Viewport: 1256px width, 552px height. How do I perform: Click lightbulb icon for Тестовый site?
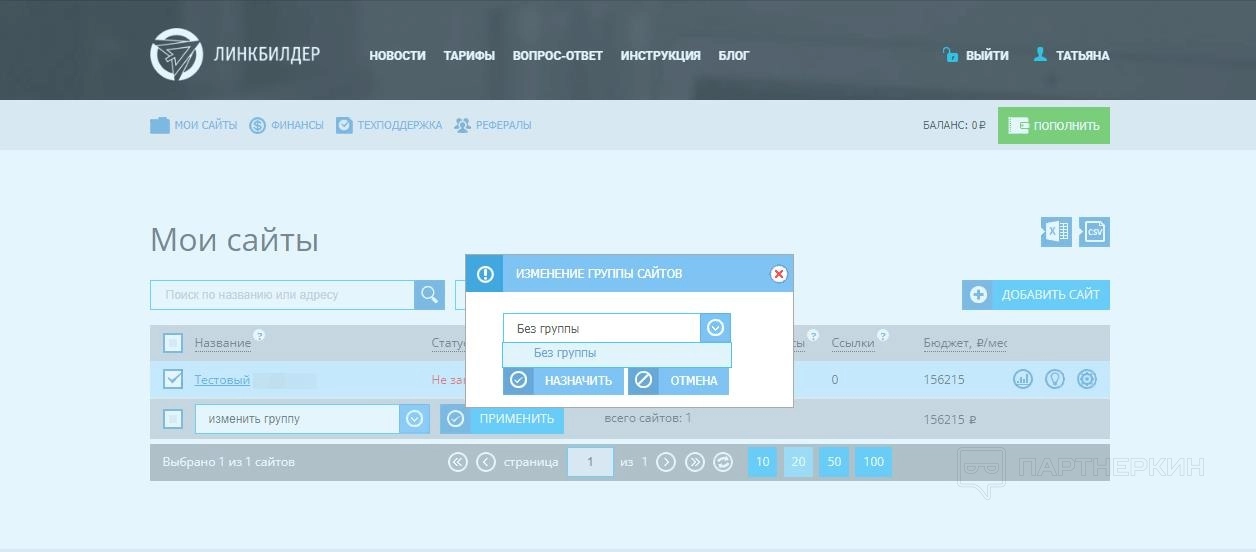1054,379
